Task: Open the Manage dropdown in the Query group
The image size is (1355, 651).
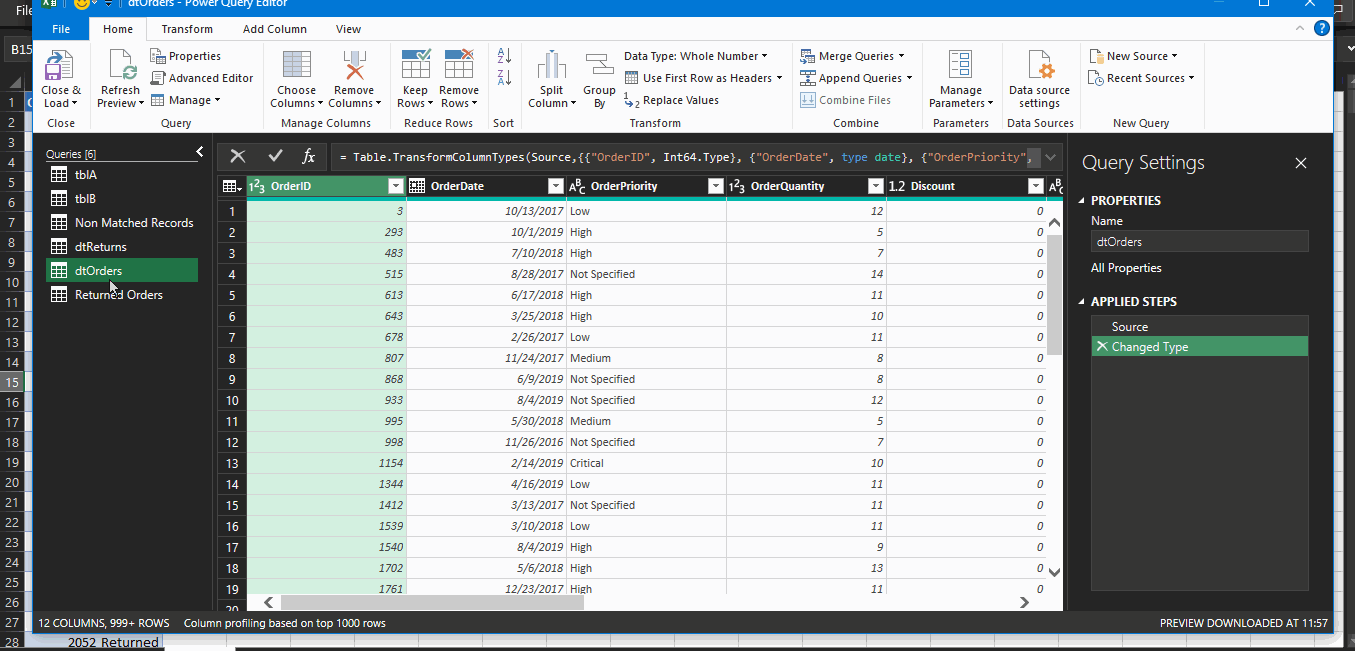Action: (186, 100)
